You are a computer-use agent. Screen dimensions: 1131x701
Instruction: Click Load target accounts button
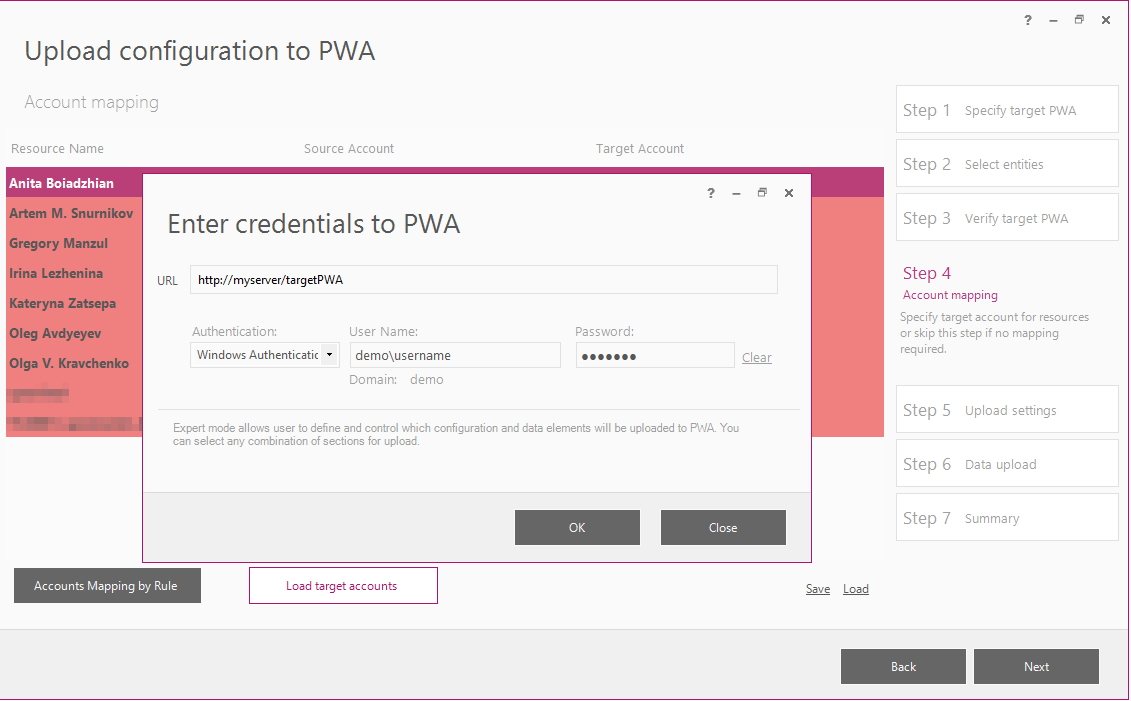pos(343,586)
